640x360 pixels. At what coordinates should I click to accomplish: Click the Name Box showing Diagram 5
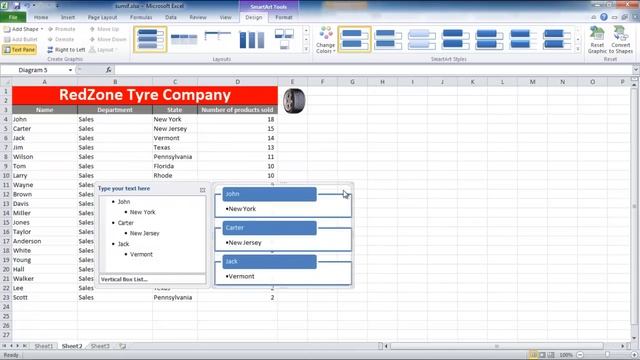pos(34,70)
